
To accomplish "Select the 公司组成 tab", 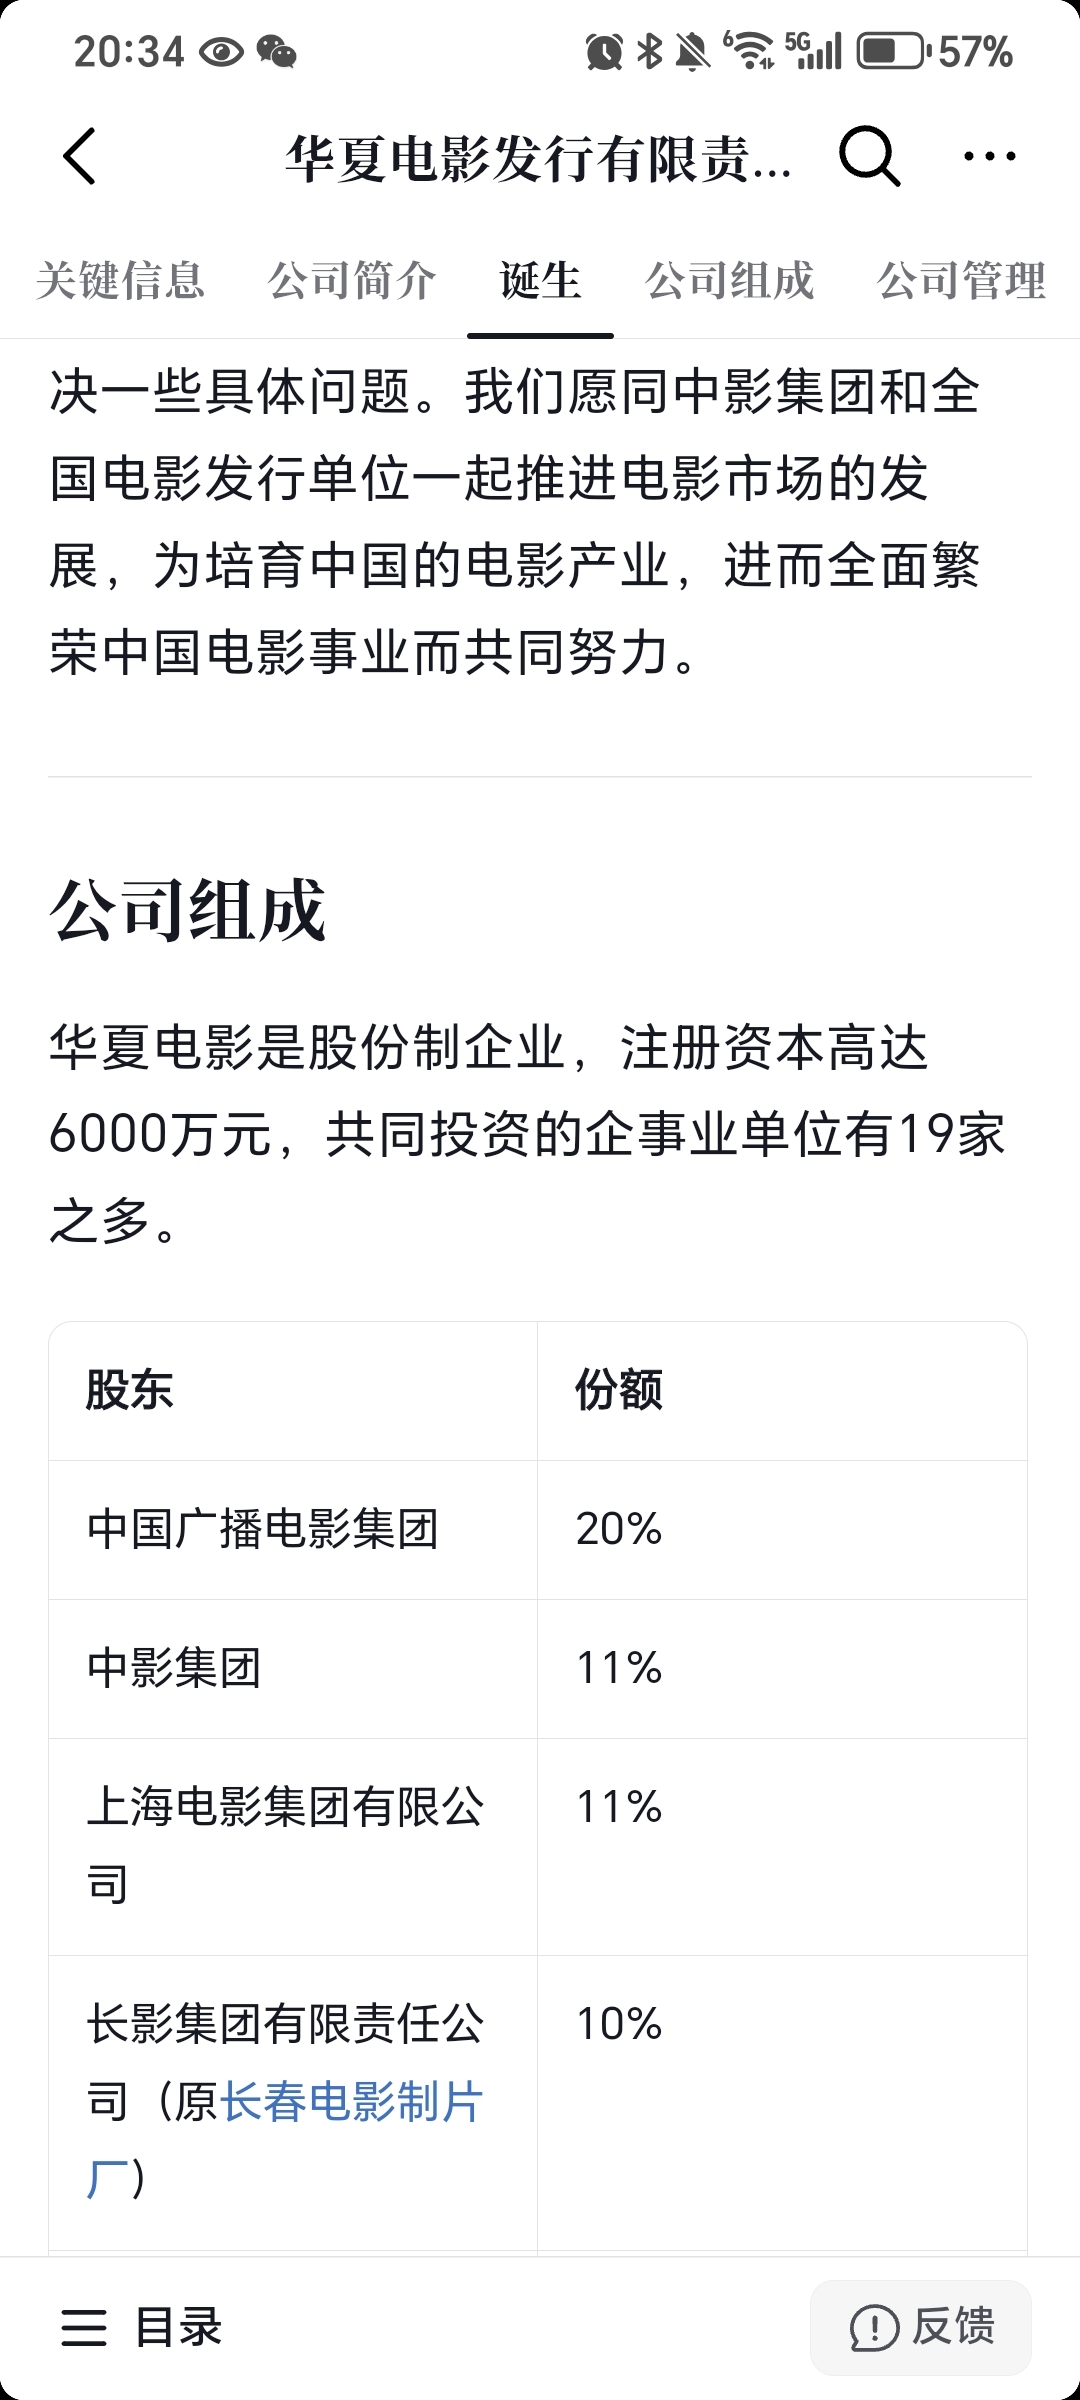I will pos(730,280).
